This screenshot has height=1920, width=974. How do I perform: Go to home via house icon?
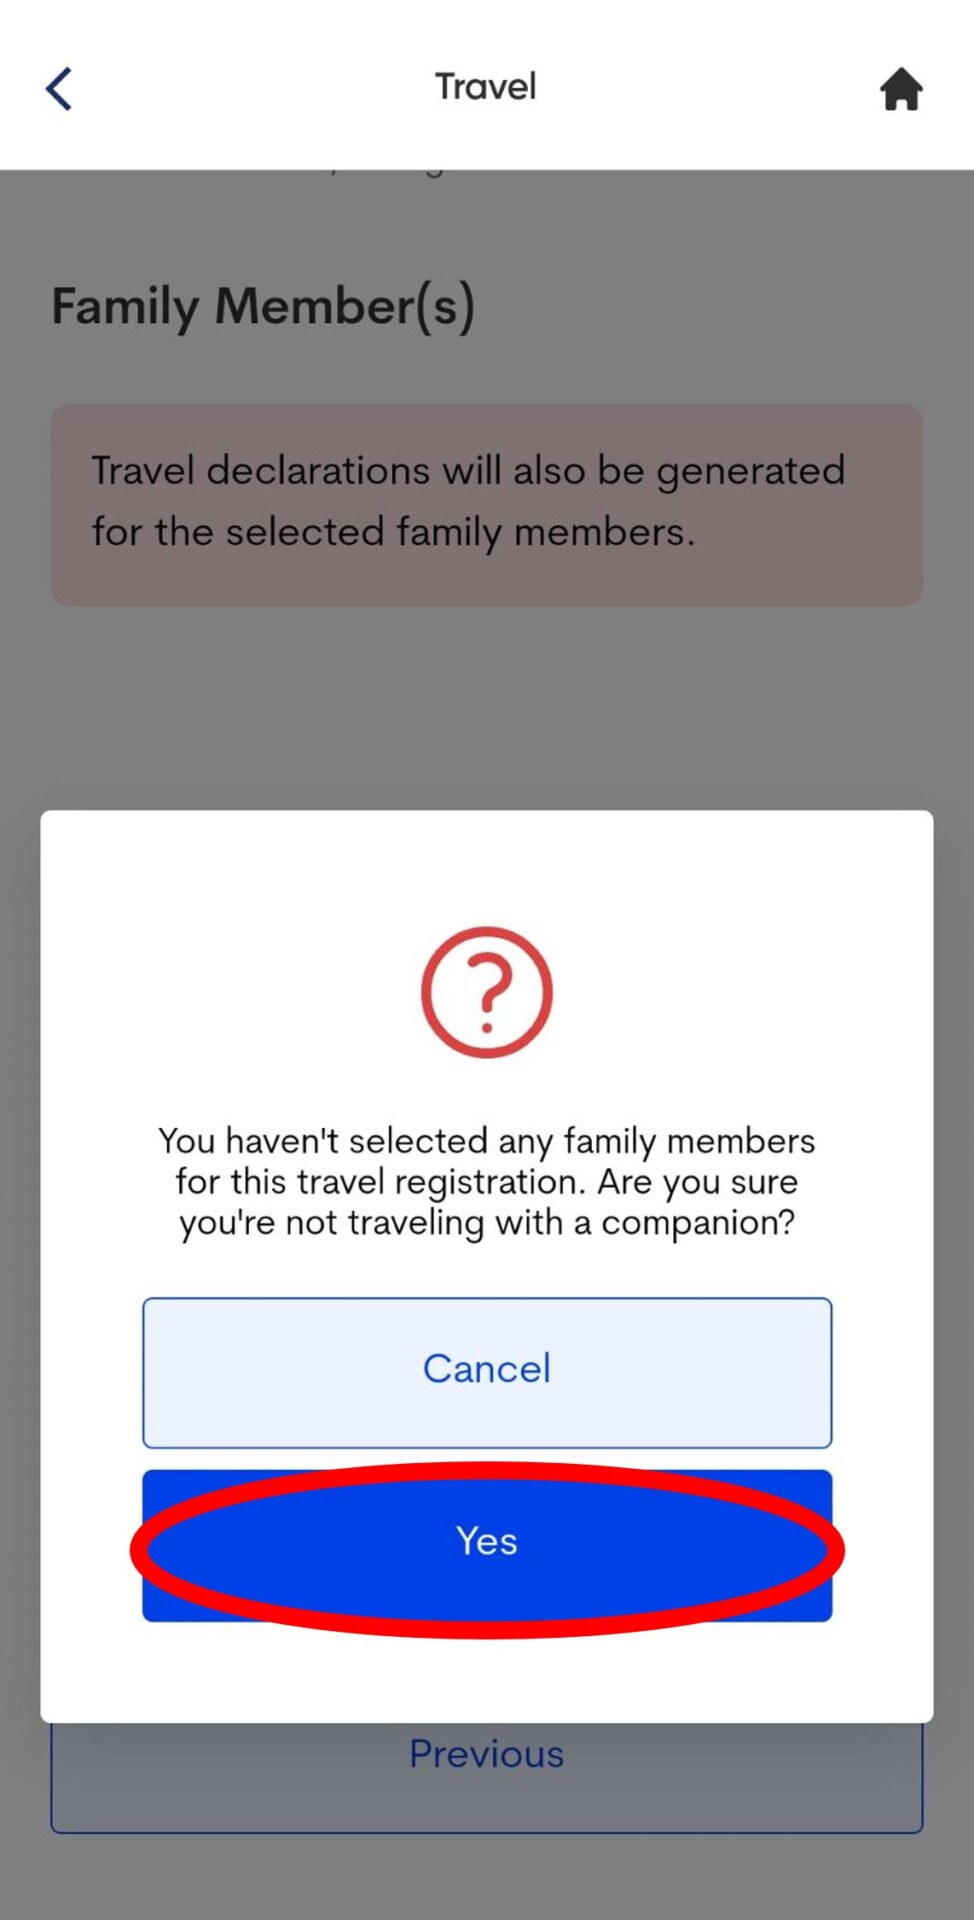901,89
